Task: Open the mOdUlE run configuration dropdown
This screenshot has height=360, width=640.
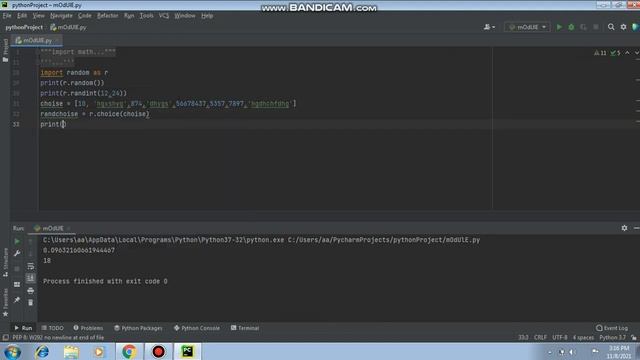Action: pos(527,27)
